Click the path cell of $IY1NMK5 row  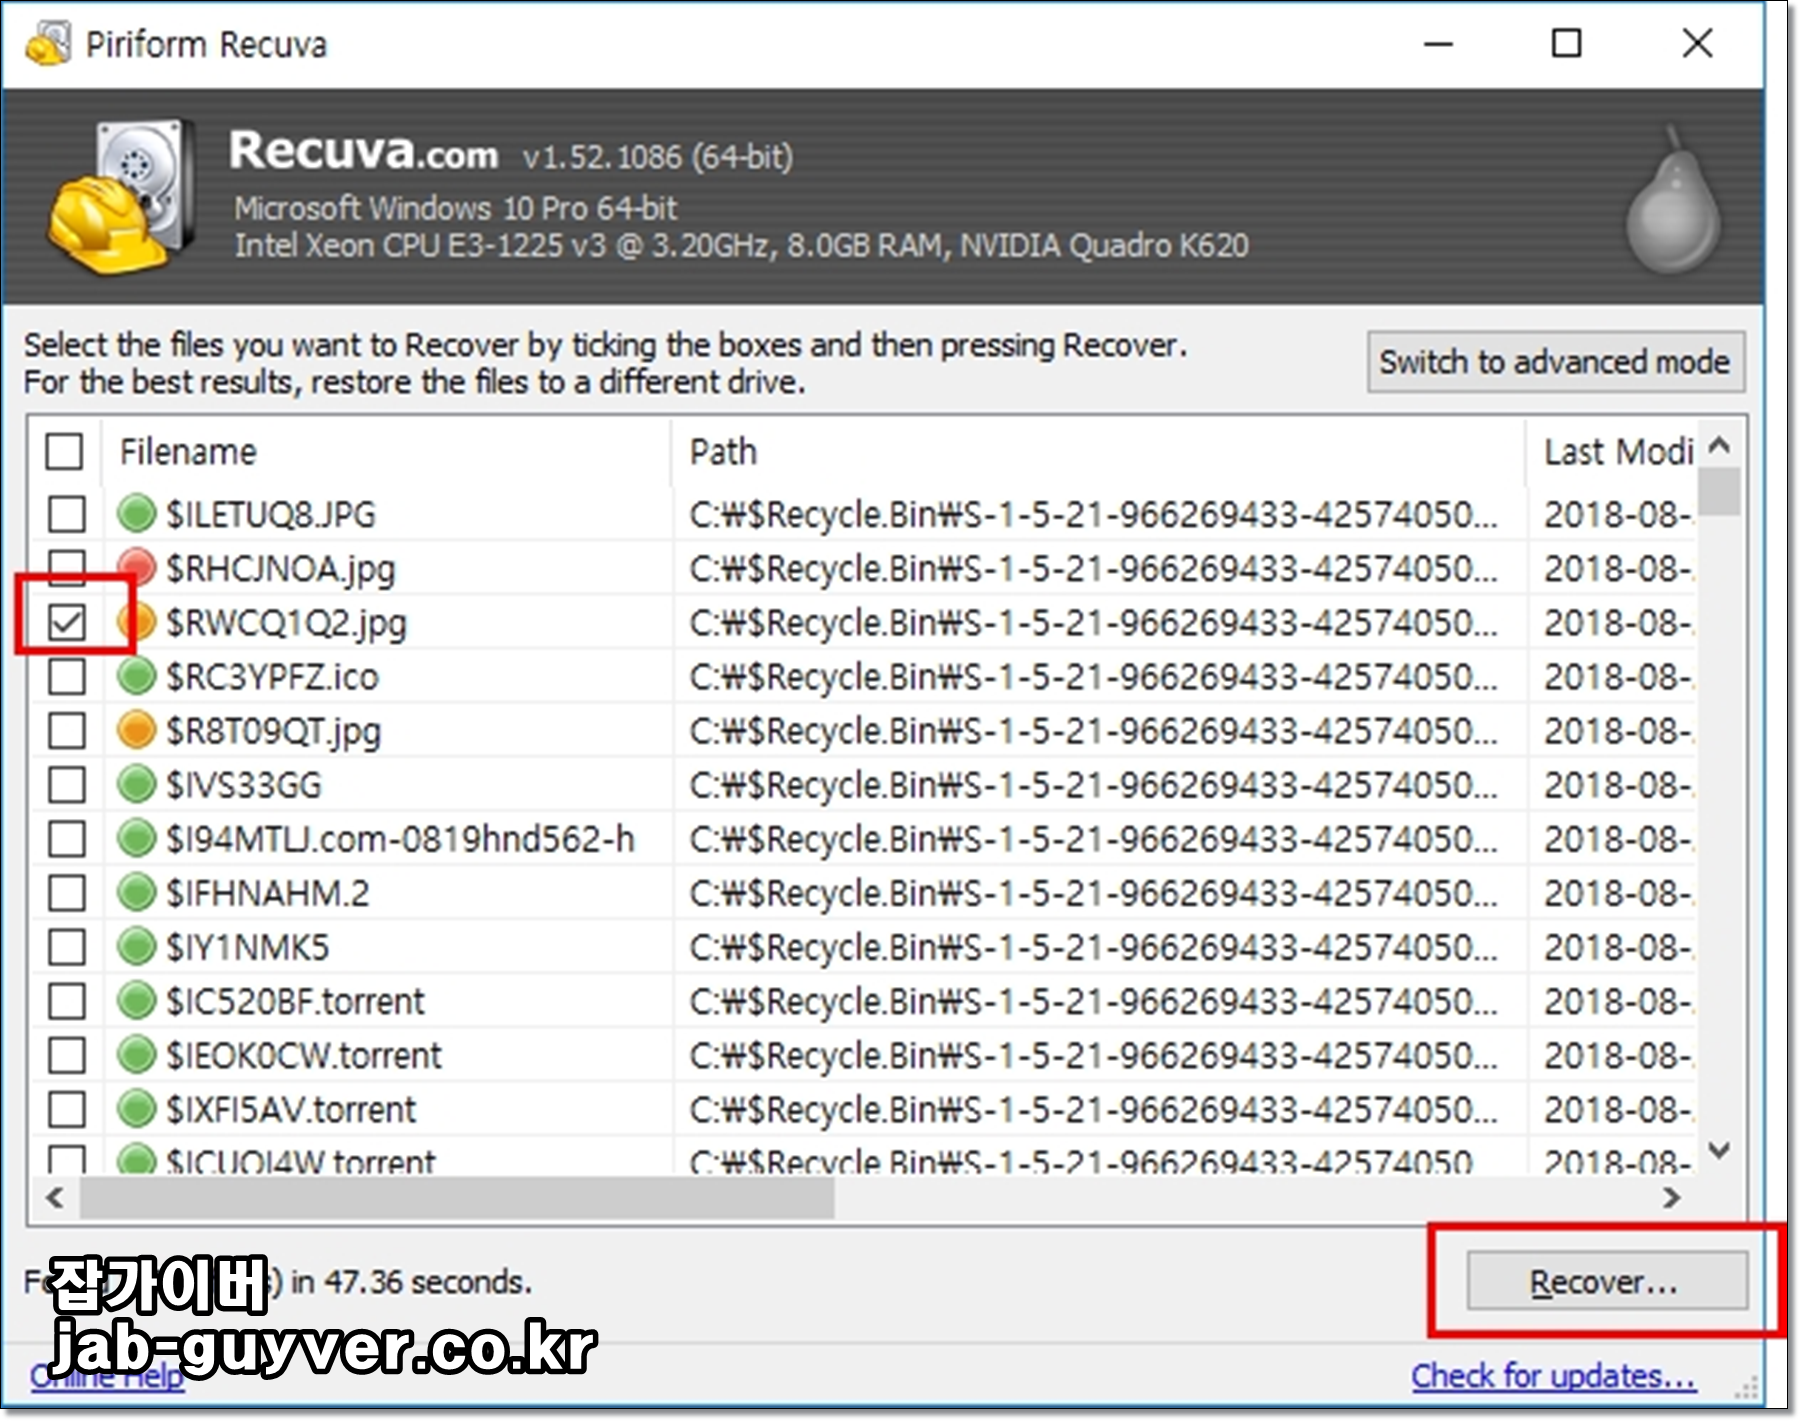tap(1093, 946)
